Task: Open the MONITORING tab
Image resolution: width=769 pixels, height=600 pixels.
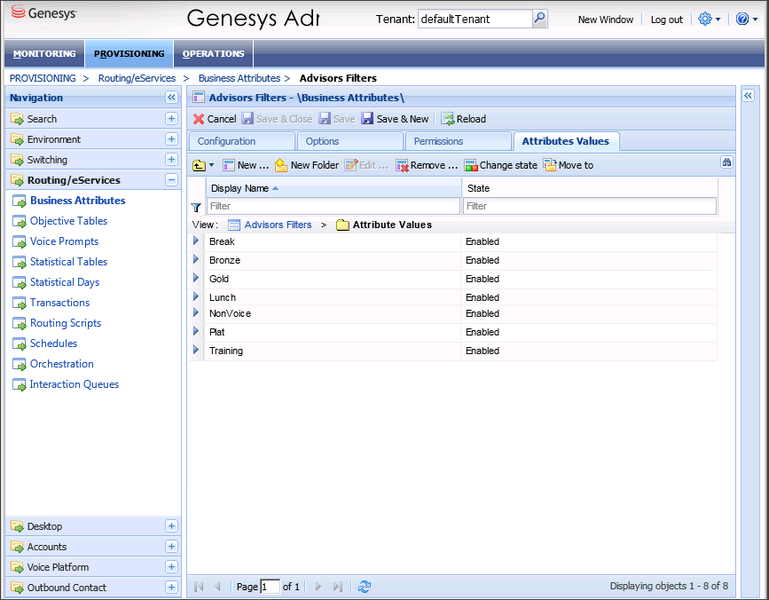Action: click(45, 53)
